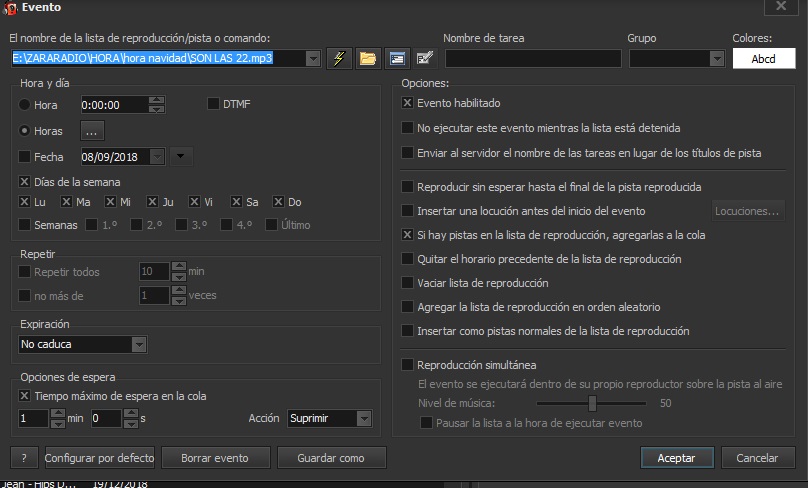The width and height of the screenshot is (808, 488).
Task: Enable Reproducción simultánea
Action: pyautogui.click(x=407, y=365)
